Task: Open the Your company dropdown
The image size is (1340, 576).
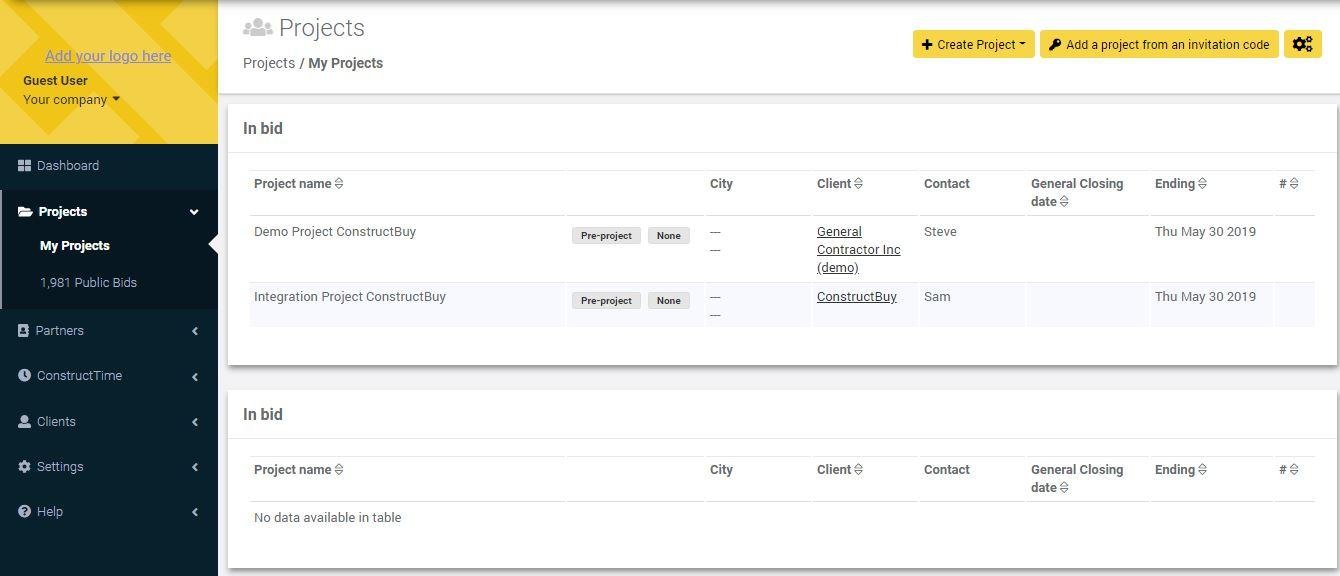Action: (x=71, y=100)
